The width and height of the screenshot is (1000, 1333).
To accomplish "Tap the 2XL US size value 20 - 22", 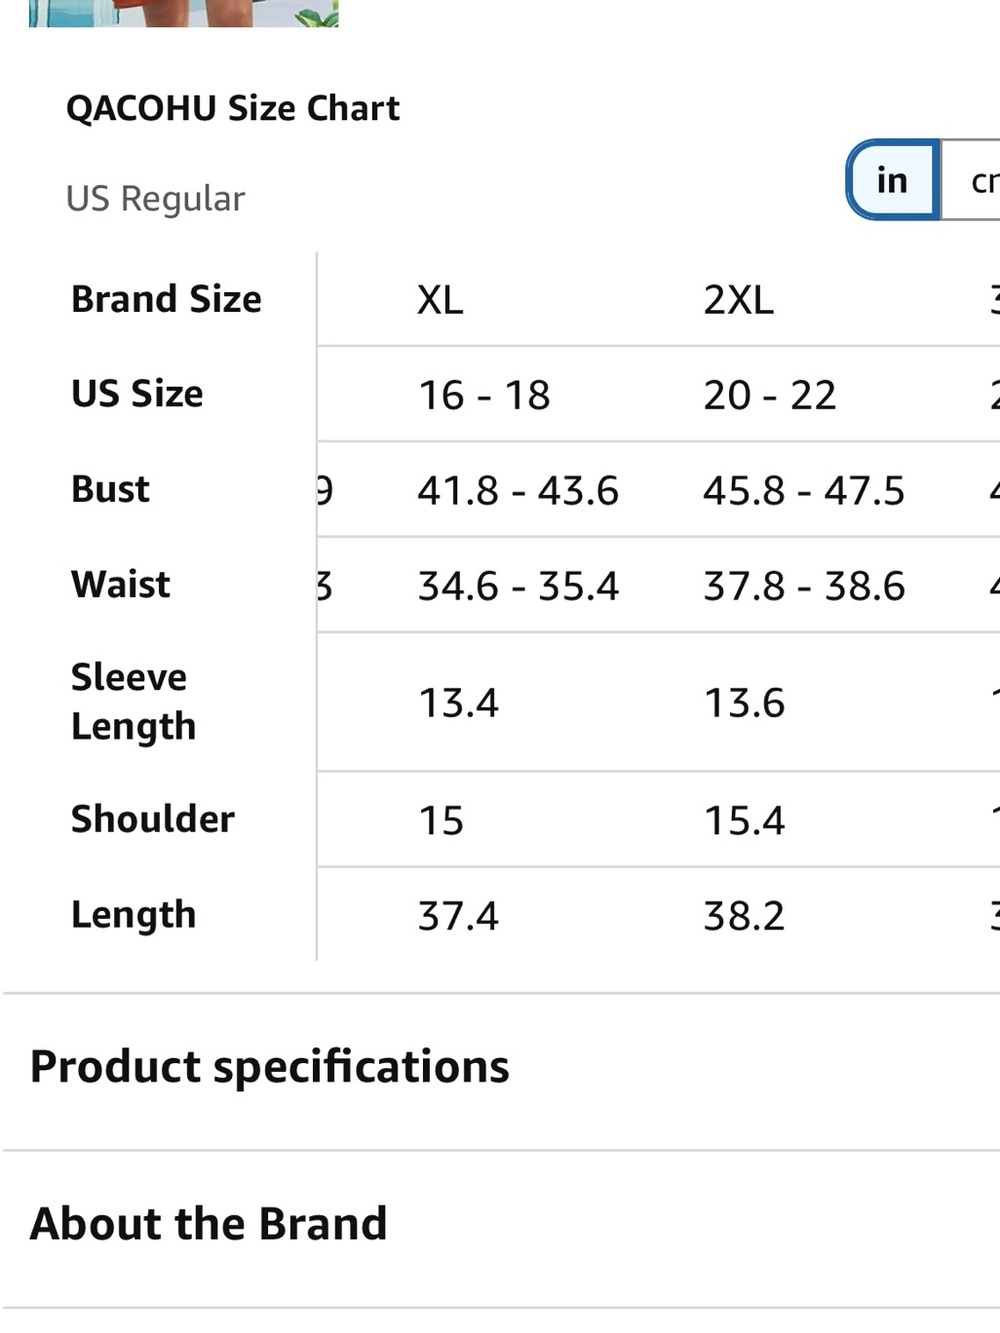I will [769, 395].
